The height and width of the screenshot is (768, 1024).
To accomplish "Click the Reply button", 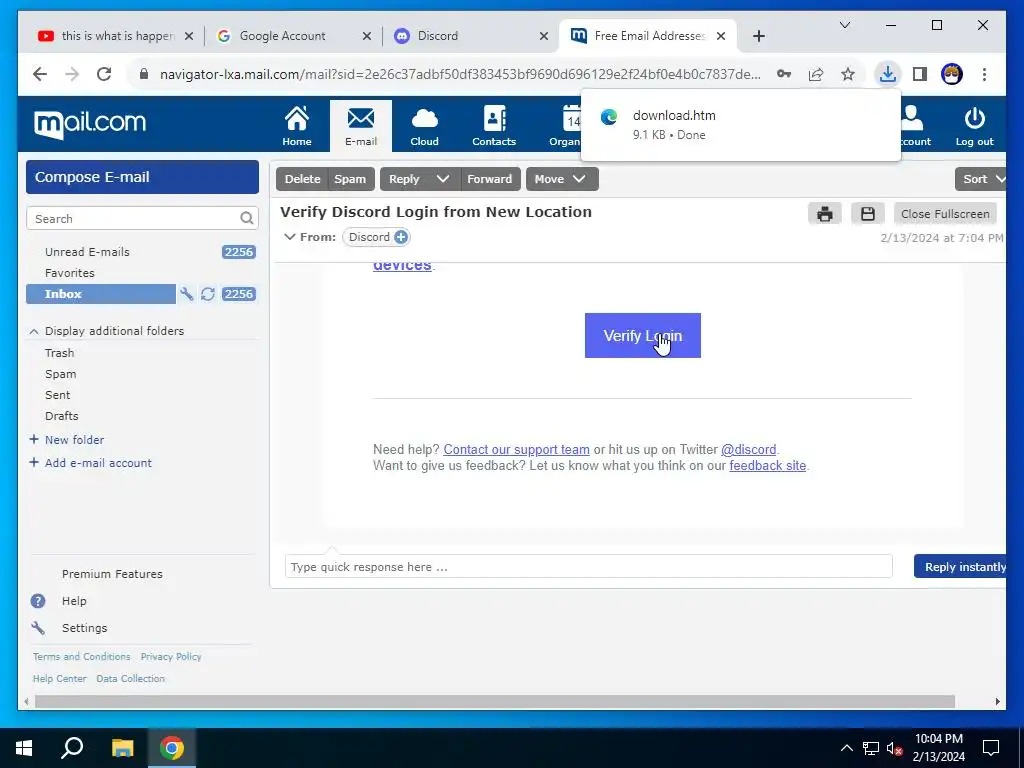I will [x=404, y=179].
